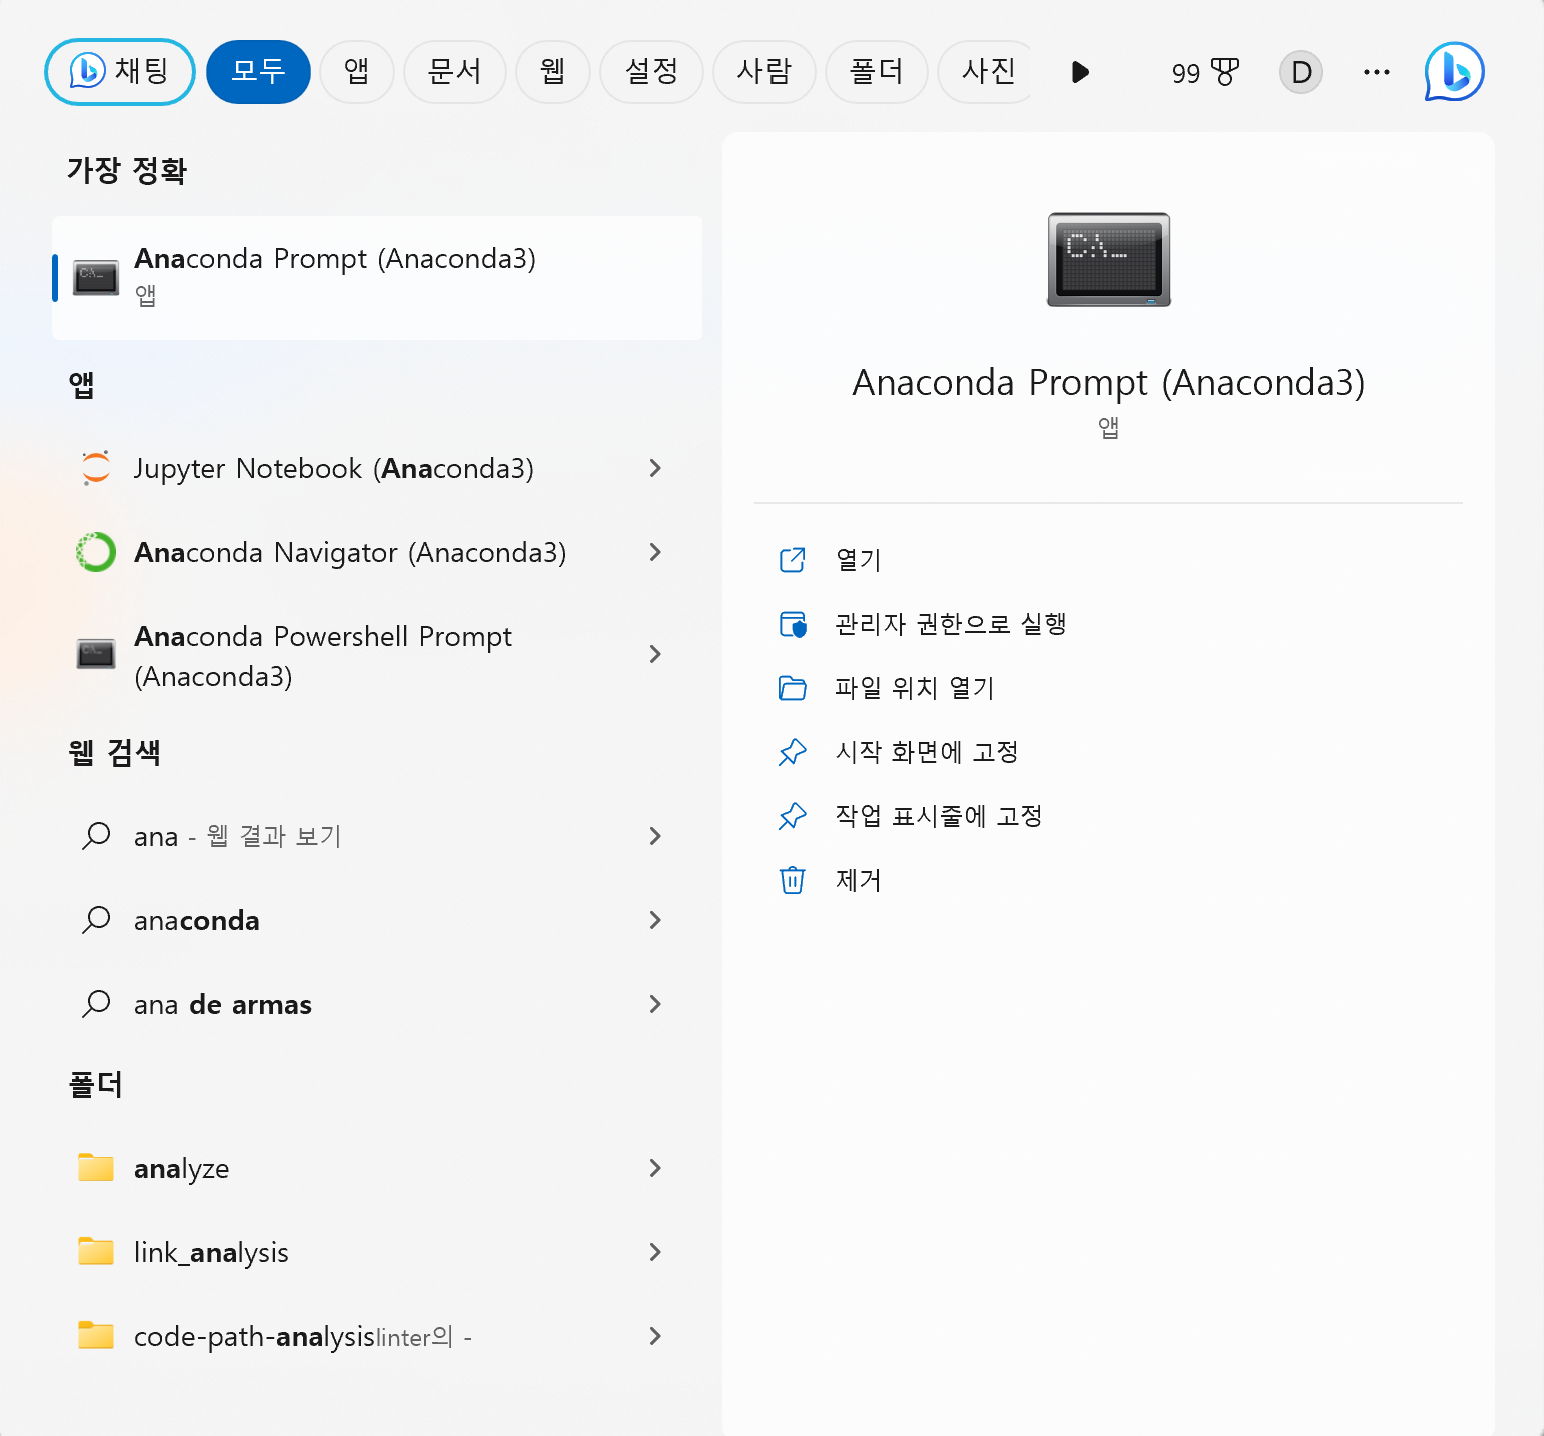The height and width of the screenshot is (1436, 1544).
Task: Uninstall via the 제거 option
Action: pyautogui.click(x=858, y=880)
